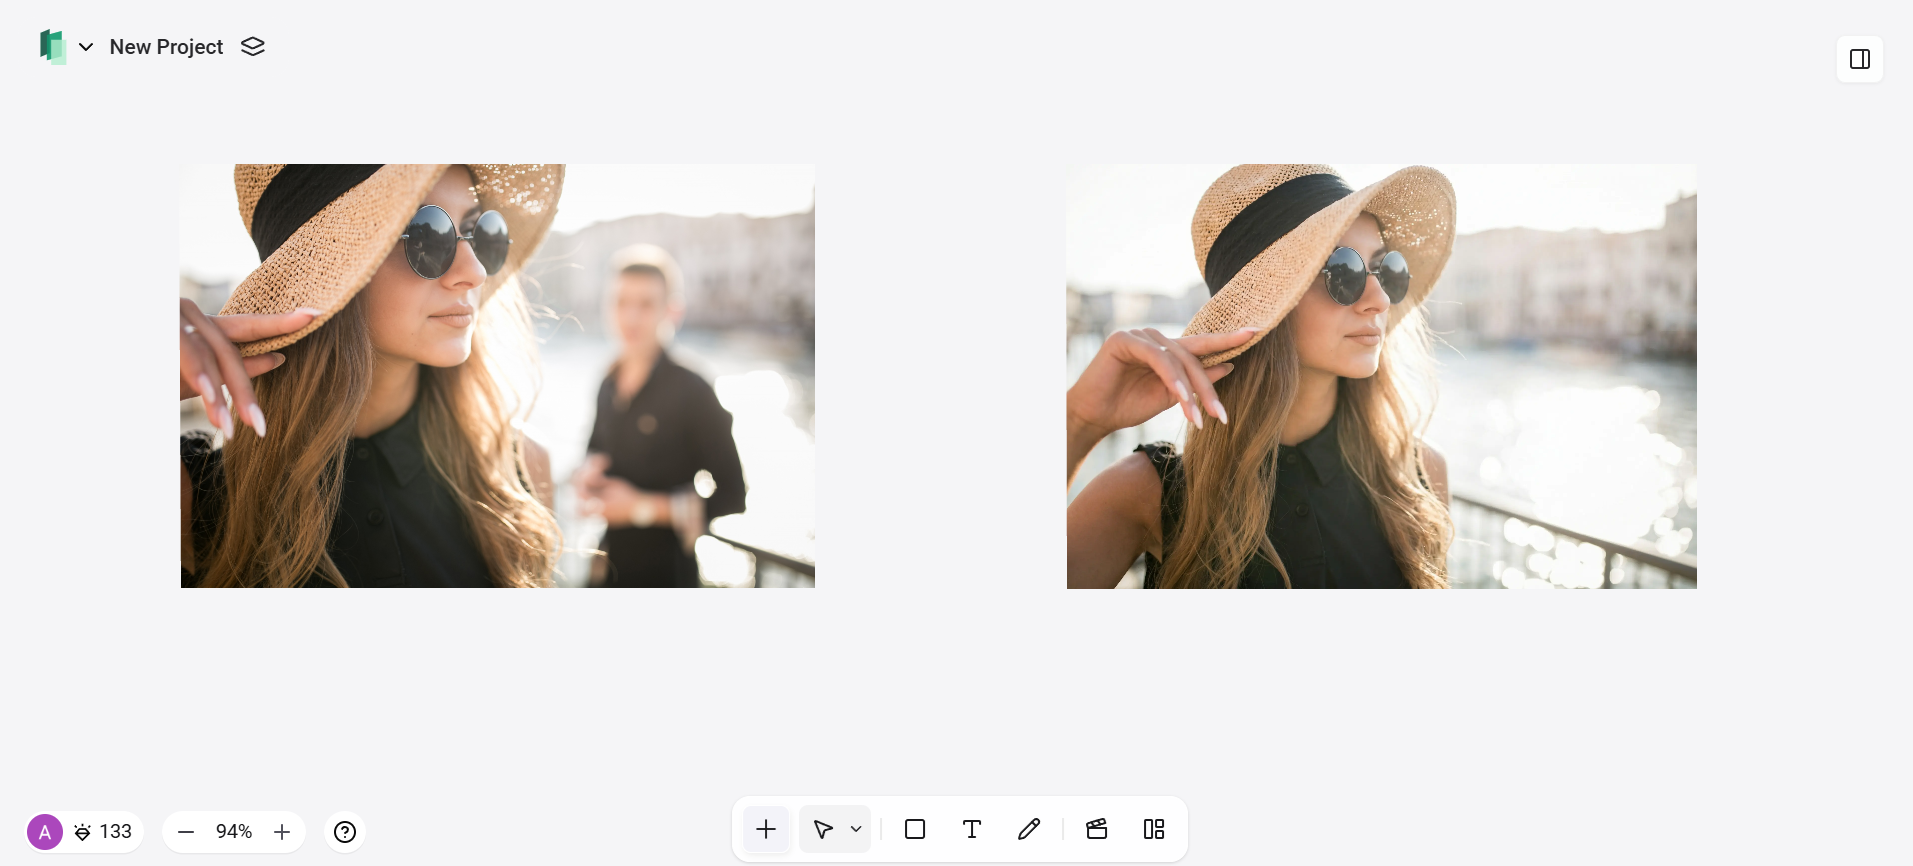Expand the pointer tool options chevron
Image resolution: width=1913 pixels, height=866 pixels.
click(x=856, y=829)
